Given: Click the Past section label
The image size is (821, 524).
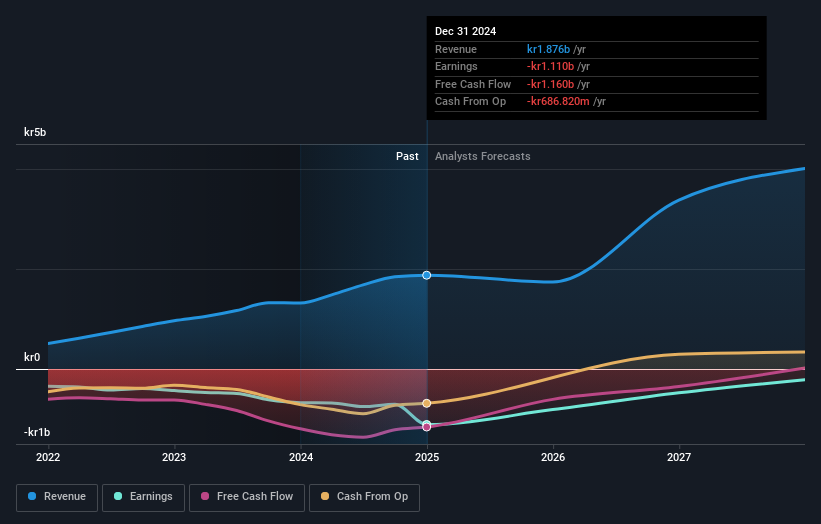Looking at the screenshot, I should click(x=407, y=156).
